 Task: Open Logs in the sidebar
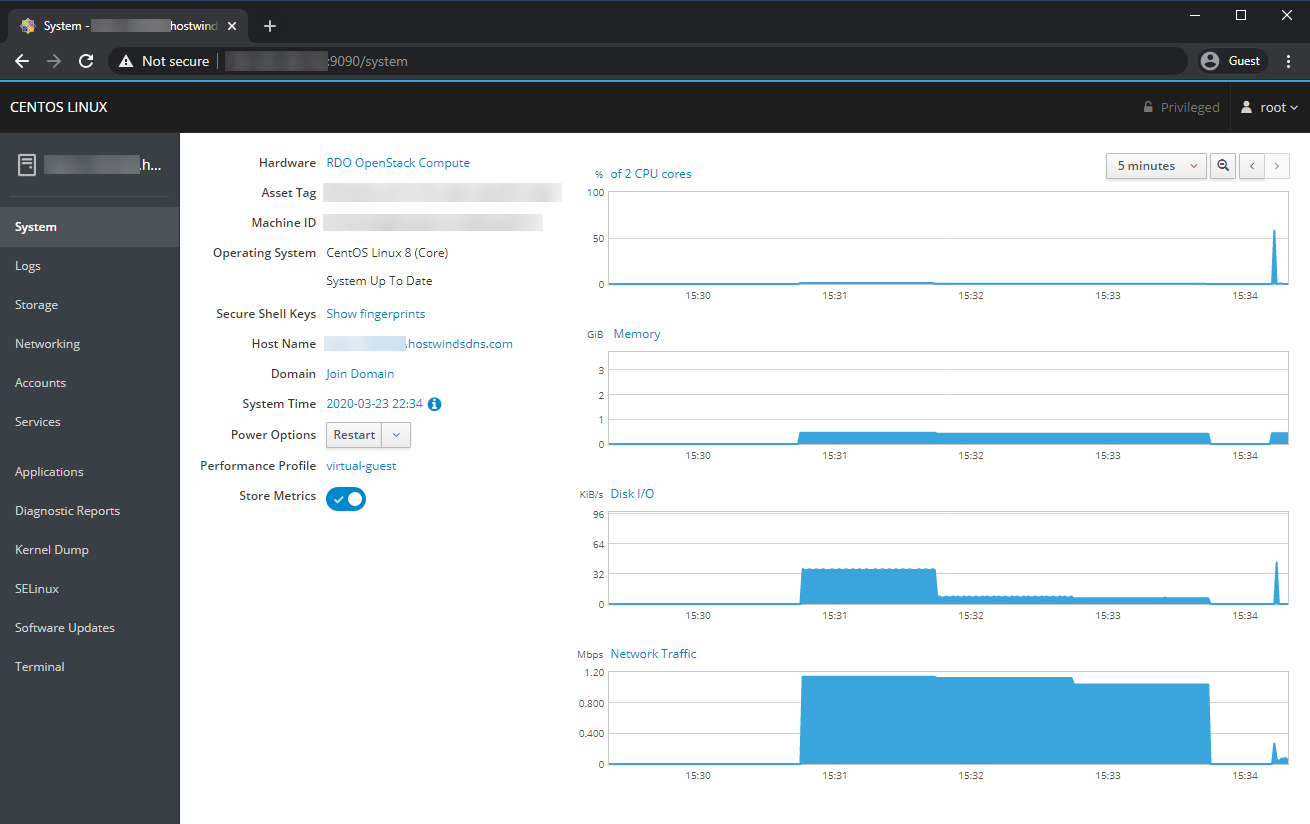point(90,266)
